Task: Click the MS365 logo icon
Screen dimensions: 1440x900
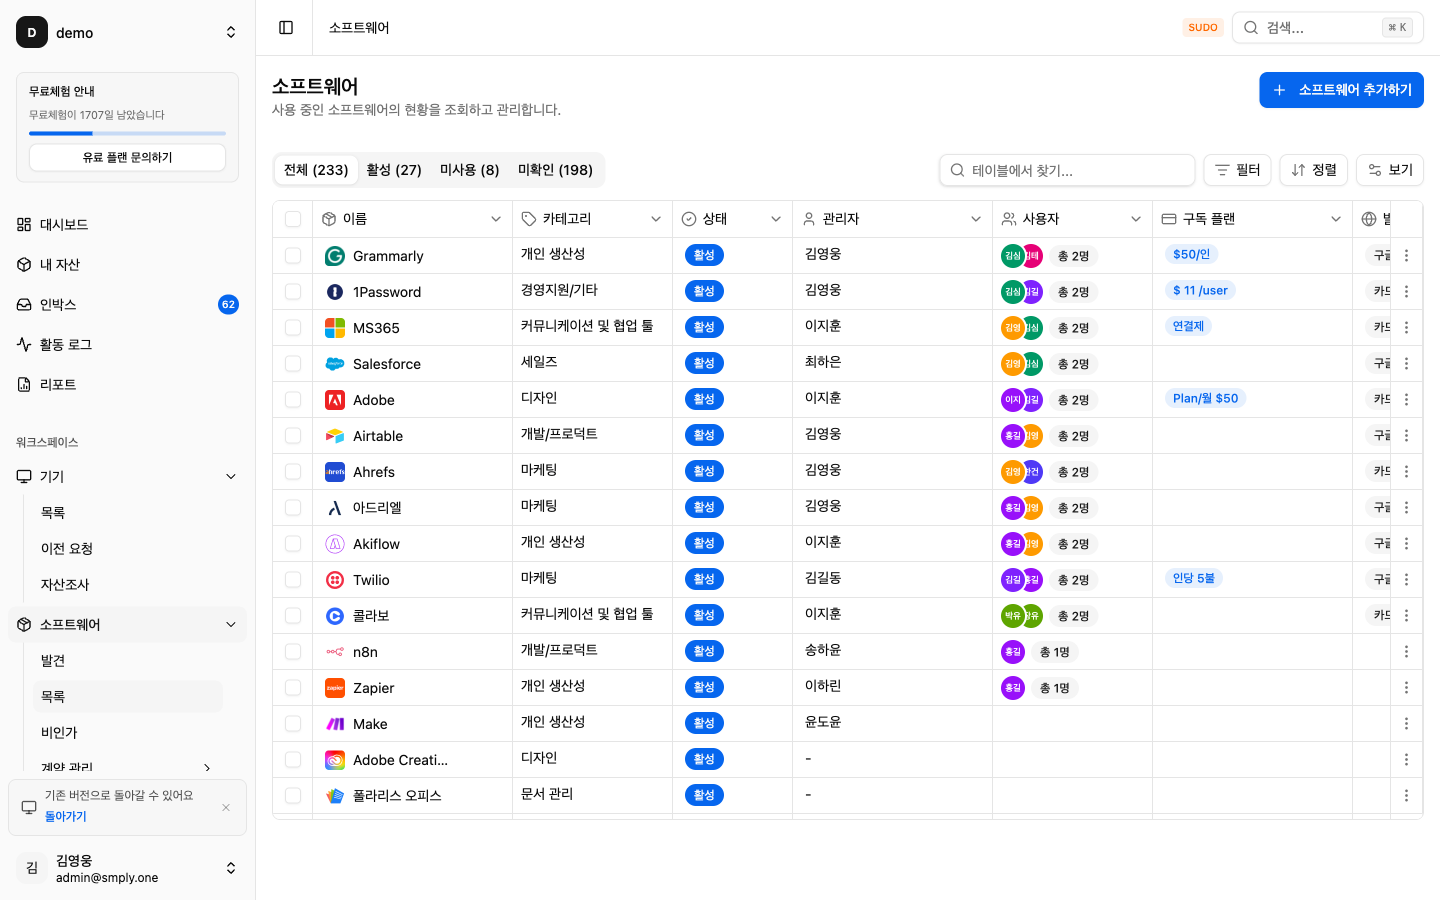Action: tap(335, 328)
